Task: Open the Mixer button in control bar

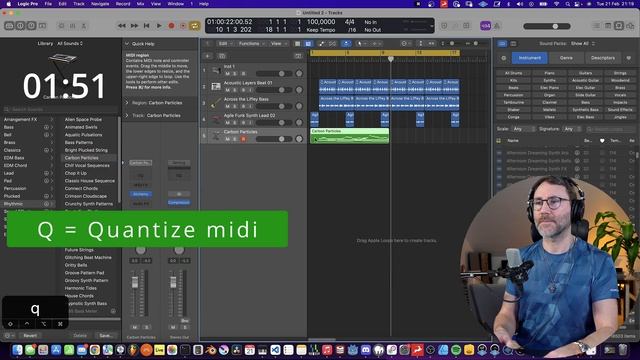Action: point(73,26)
